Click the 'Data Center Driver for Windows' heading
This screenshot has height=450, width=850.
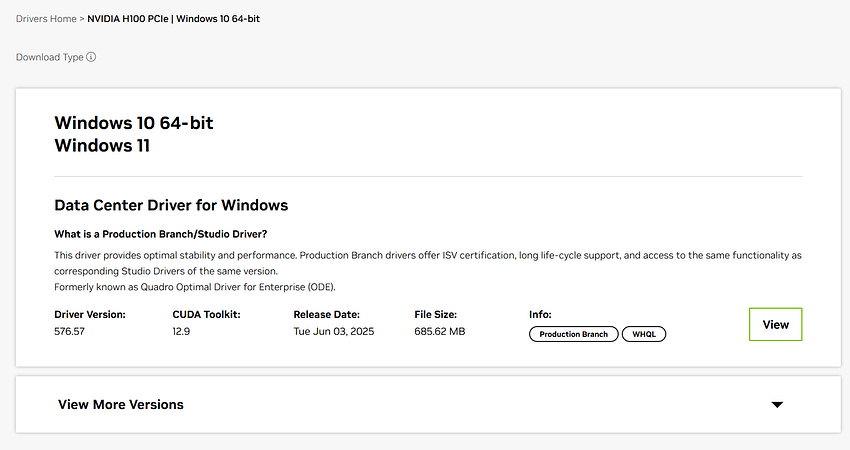tap(171, 205)
